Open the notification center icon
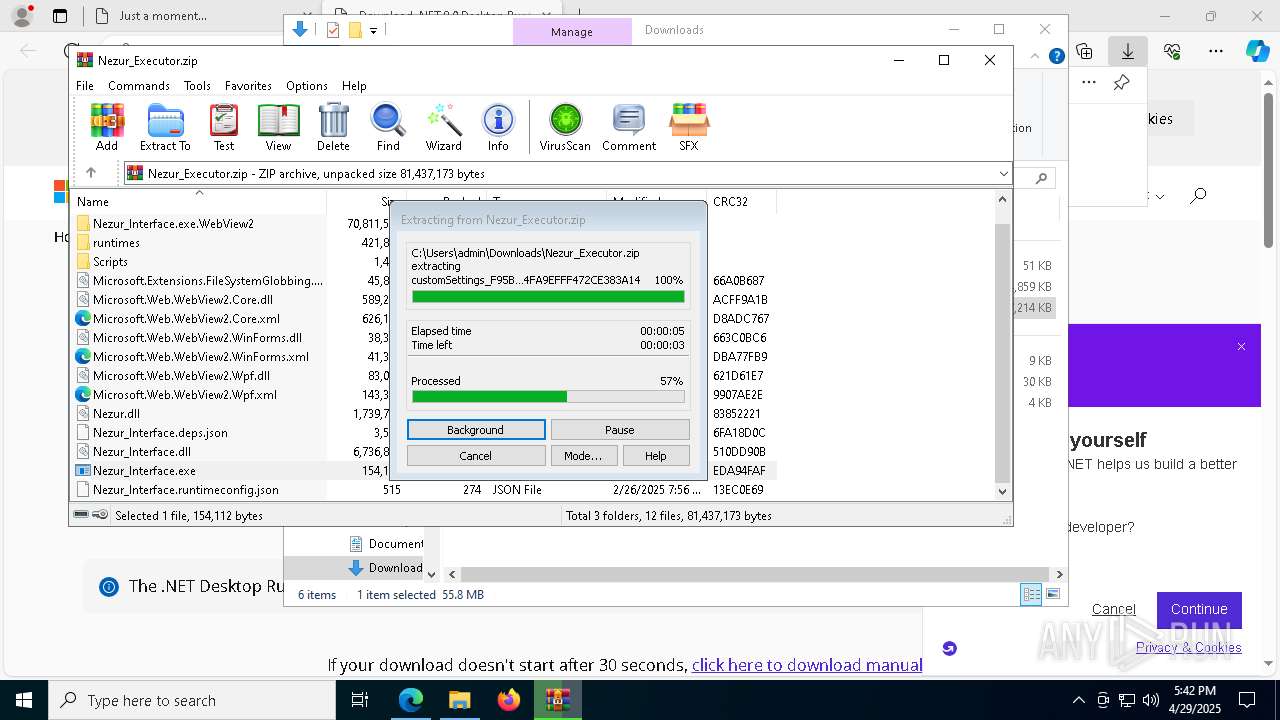Screen dimensions: 1280x720 [x=1247, y=700]
